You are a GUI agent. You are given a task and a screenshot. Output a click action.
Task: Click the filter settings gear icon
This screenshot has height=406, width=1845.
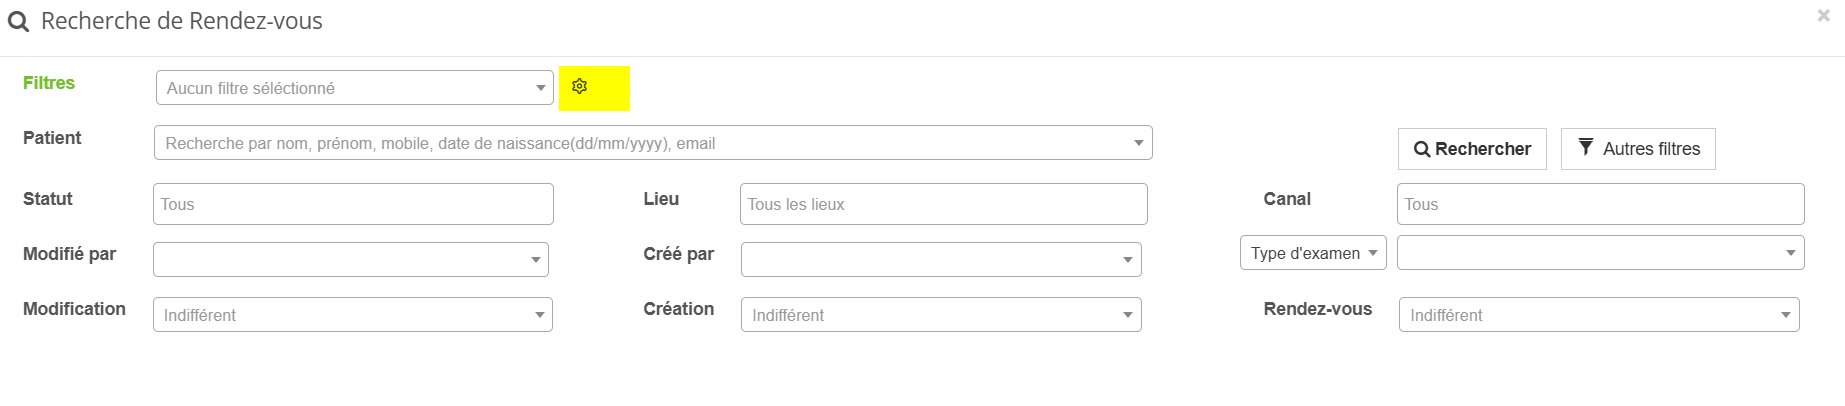579,87
